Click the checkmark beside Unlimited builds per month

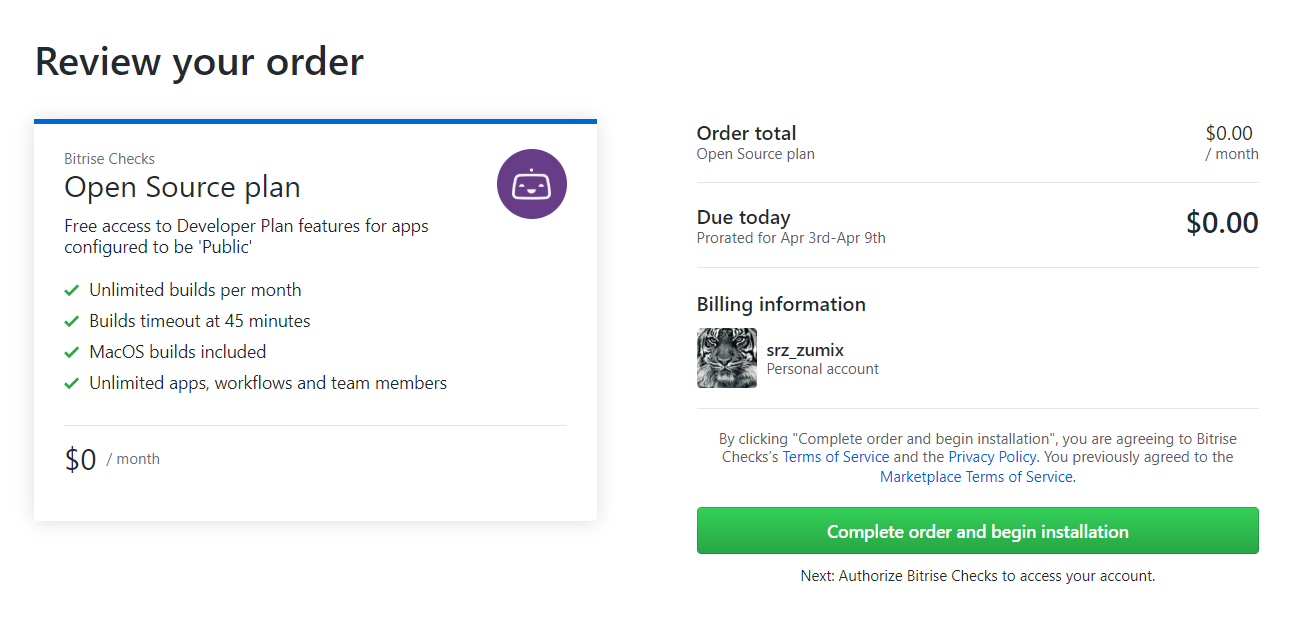pos(71,290)
